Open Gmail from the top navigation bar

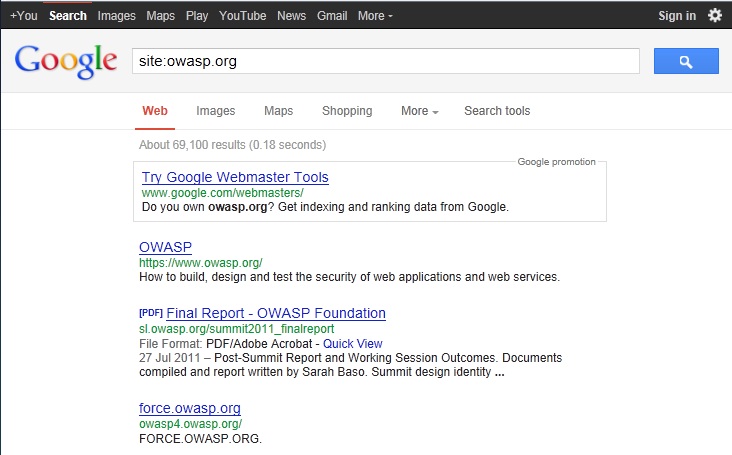(332, 16)
